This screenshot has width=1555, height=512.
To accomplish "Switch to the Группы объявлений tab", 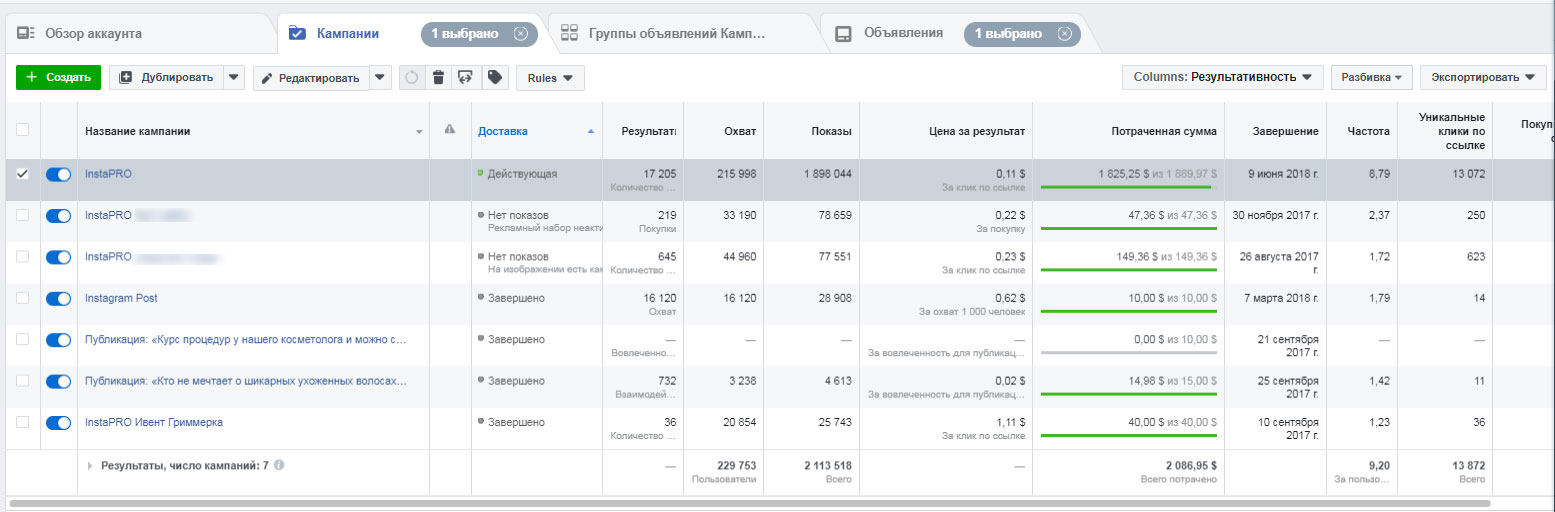I will tap(682, 33).
